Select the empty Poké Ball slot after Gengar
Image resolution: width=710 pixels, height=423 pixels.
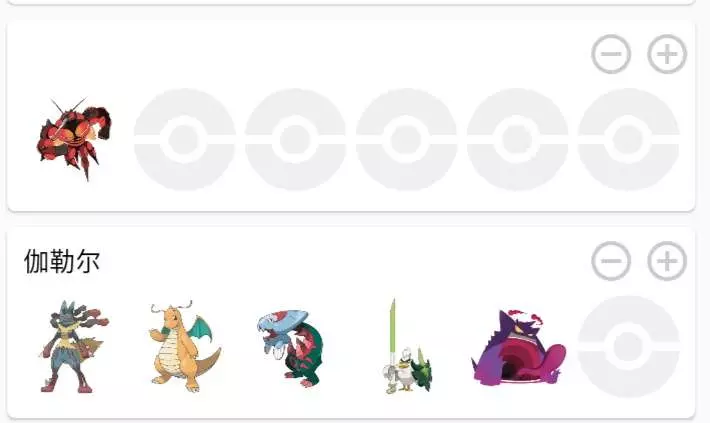tap(628, 346)
